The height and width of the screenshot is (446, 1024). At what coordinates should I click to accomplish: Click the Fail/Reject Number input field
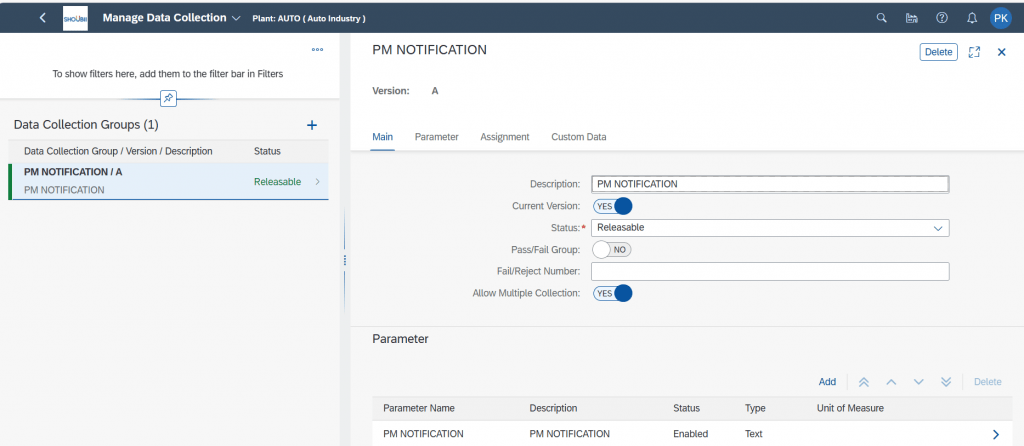click(x=770, y=272)
